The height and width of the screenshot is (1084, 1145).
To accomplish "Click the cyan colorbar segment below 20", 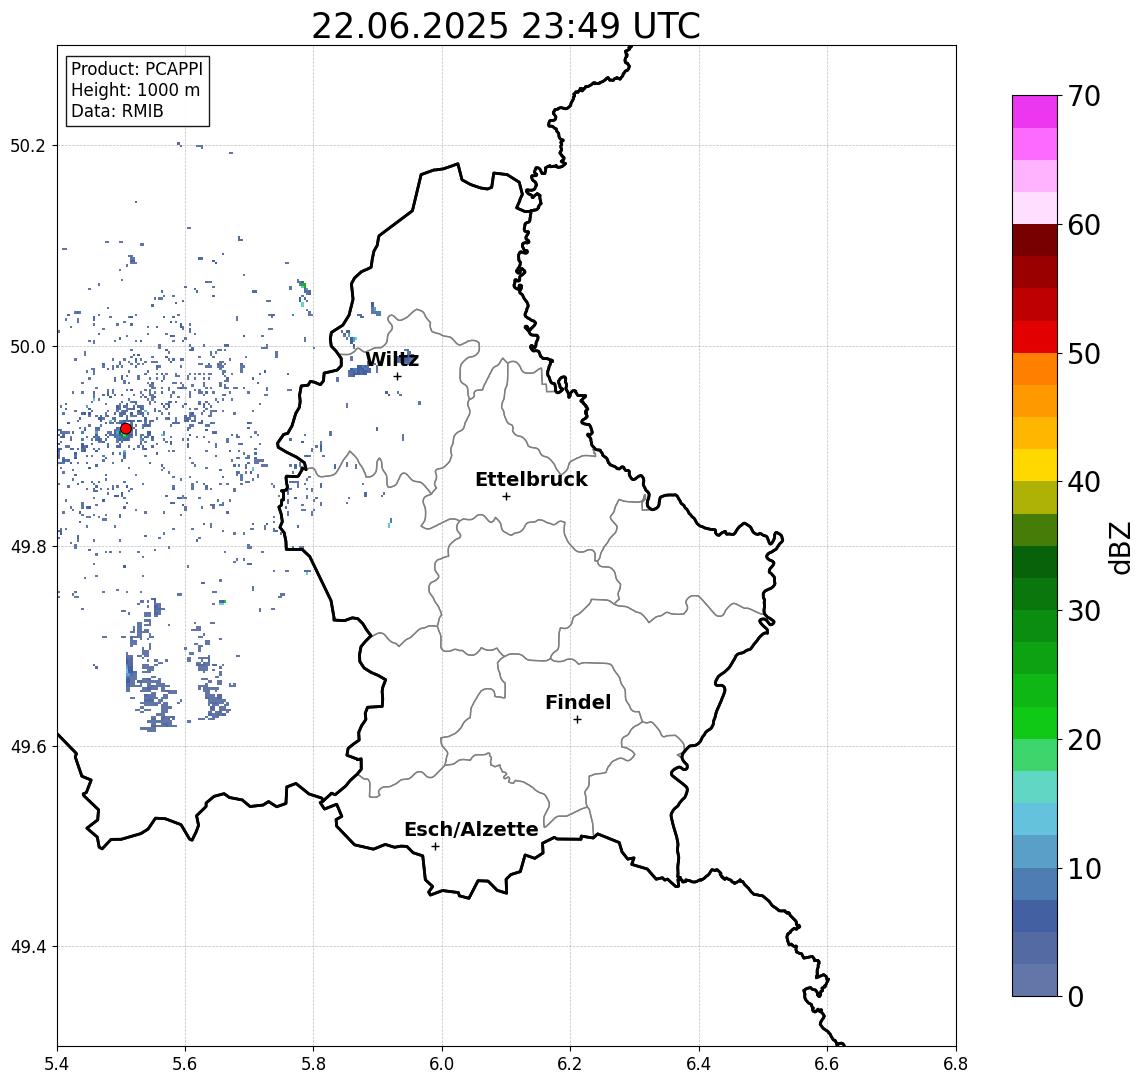I will pos(1035,787).
